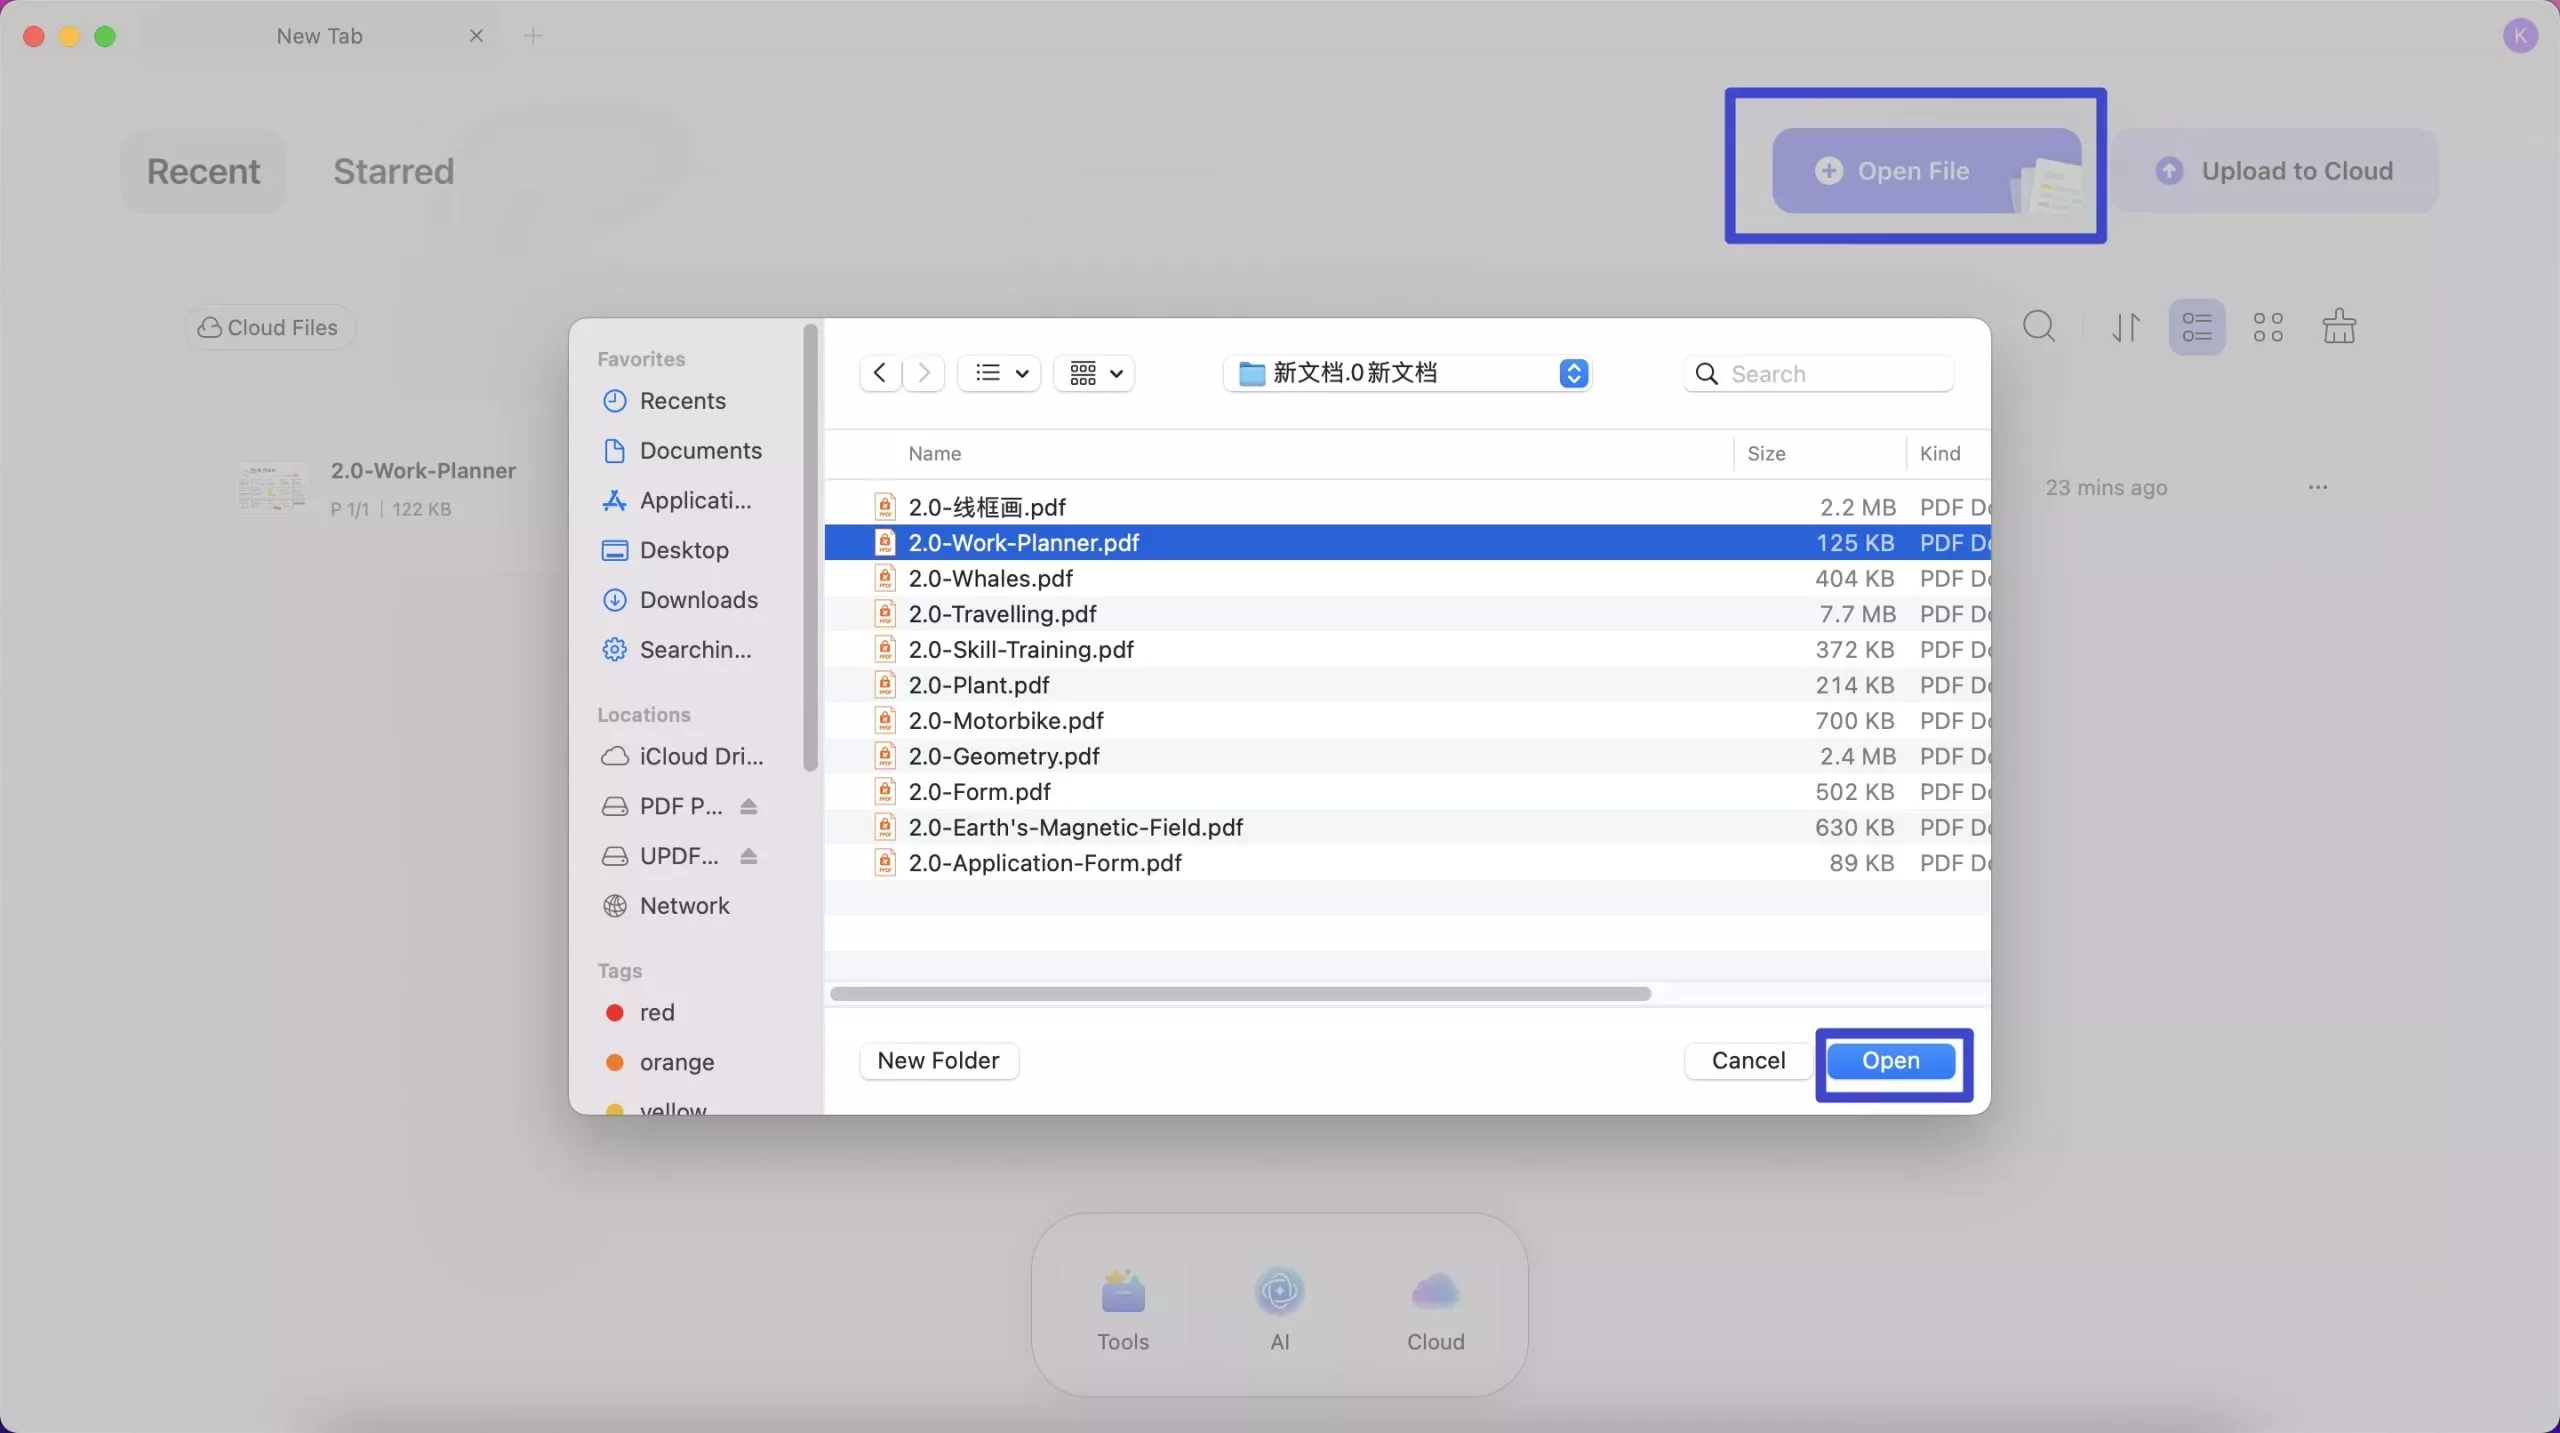Expand the grouping options dropdown
This screenshot has height=1433, width=2560.
tap(1095, 373)
